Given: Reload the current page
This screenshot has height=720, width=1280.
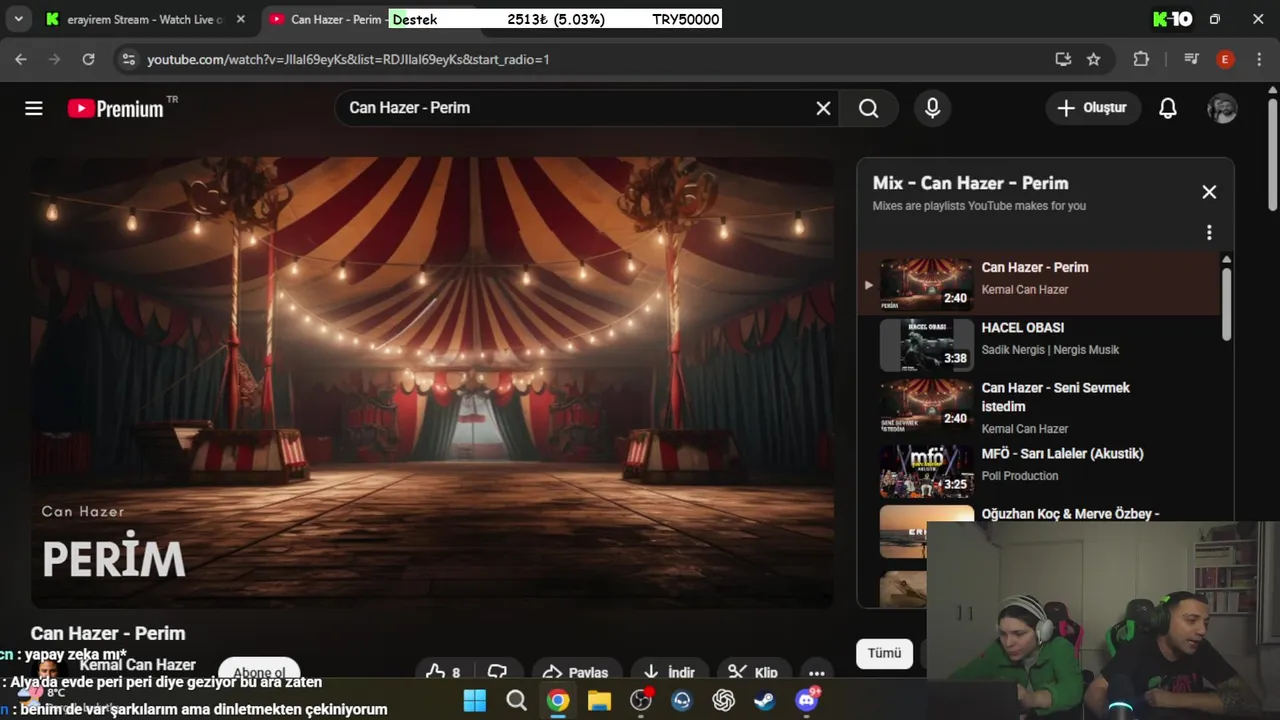Looking at the screenshot, I should click(88, 59).
